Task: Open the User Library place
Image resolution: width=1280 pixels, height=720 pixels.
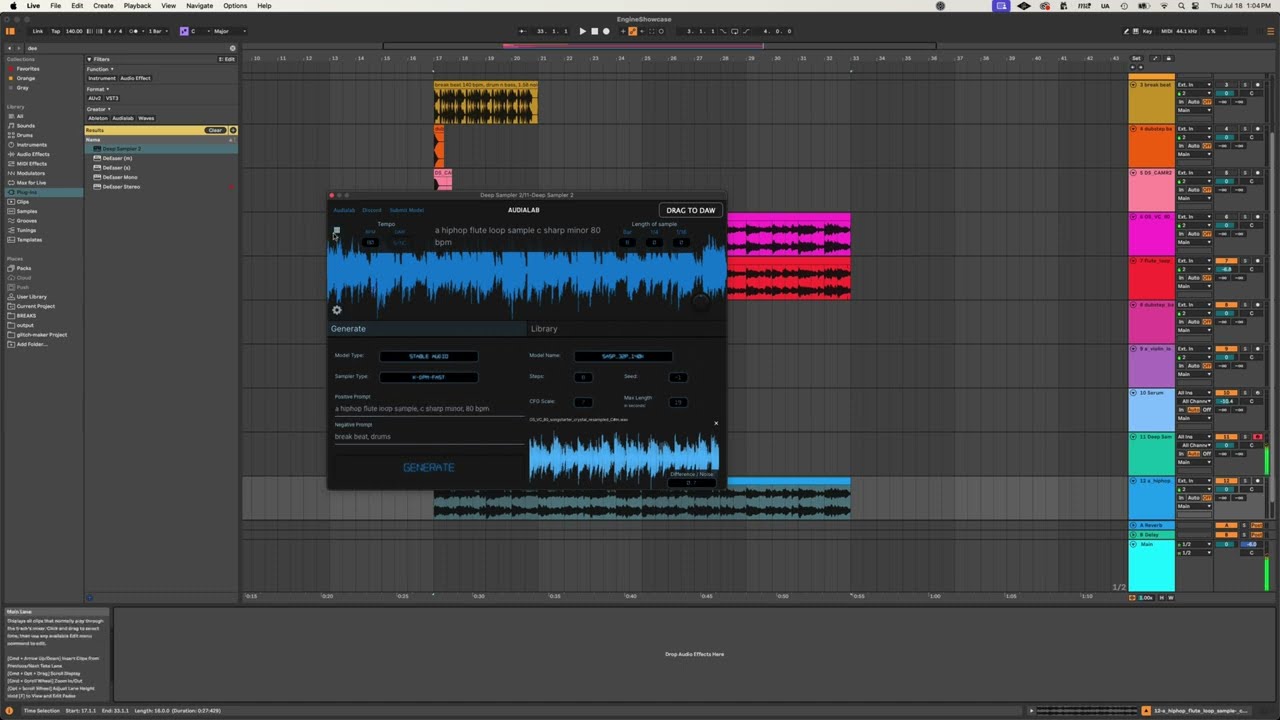Action: 31,297
